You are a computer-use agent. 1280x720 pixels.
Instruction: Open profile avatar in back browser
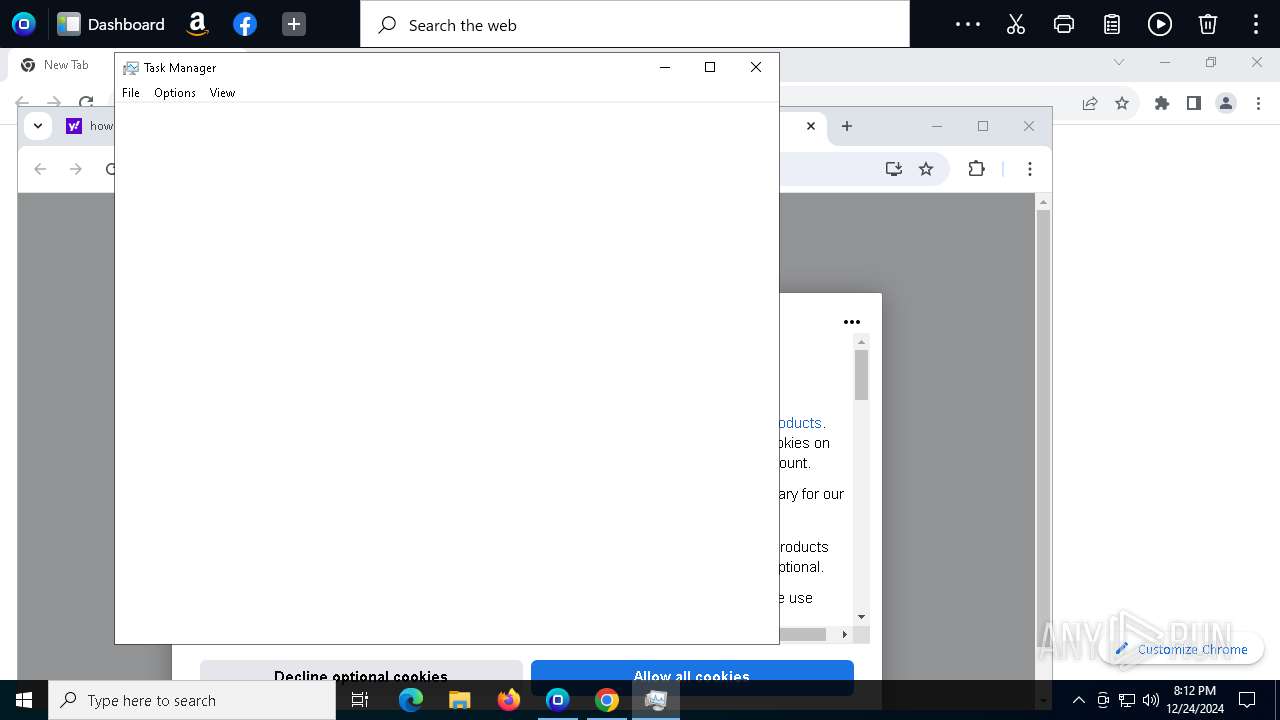[x=1226, y=103]
